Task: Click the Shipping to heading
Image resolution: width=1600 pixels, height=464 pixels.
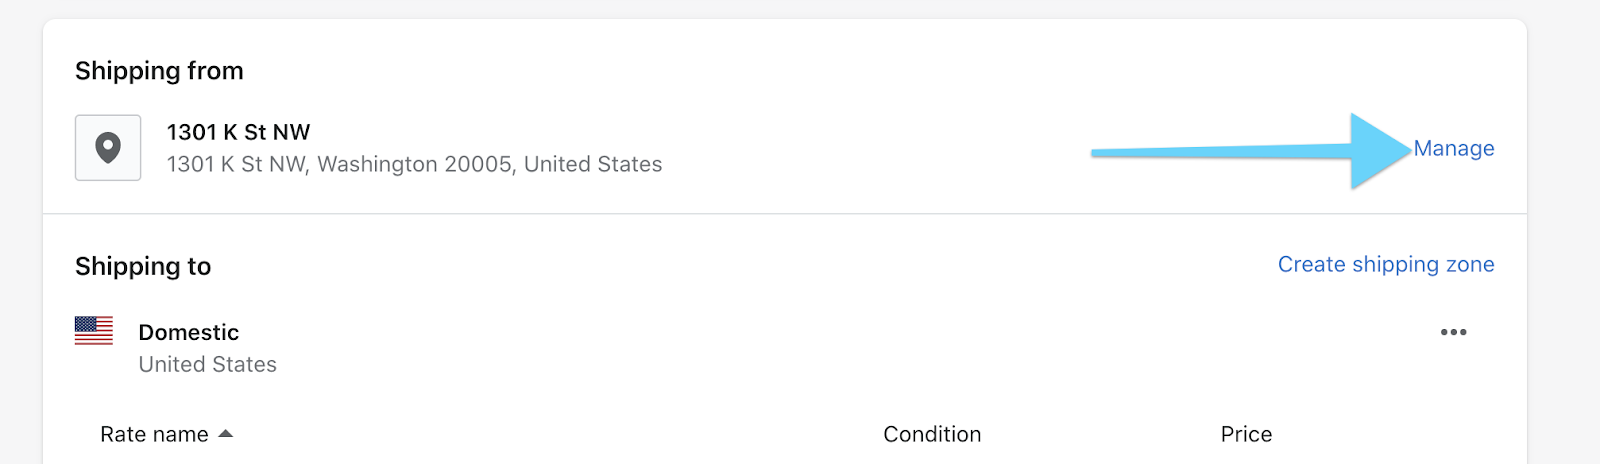Action: click(143, 266)
